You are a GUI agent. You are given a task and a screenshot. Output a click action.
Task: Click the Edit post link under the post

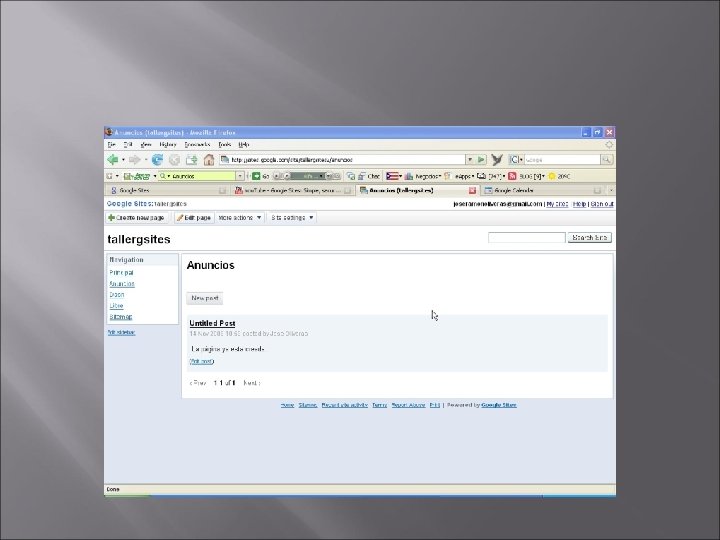tap(202, 361)
